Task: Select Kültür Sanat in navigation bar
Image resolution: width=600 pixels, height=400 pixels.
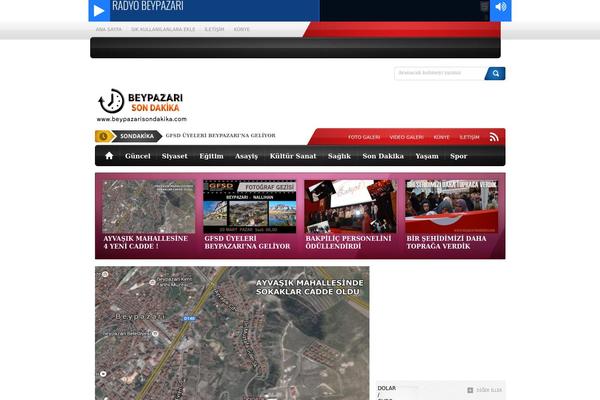Action: 293,156
